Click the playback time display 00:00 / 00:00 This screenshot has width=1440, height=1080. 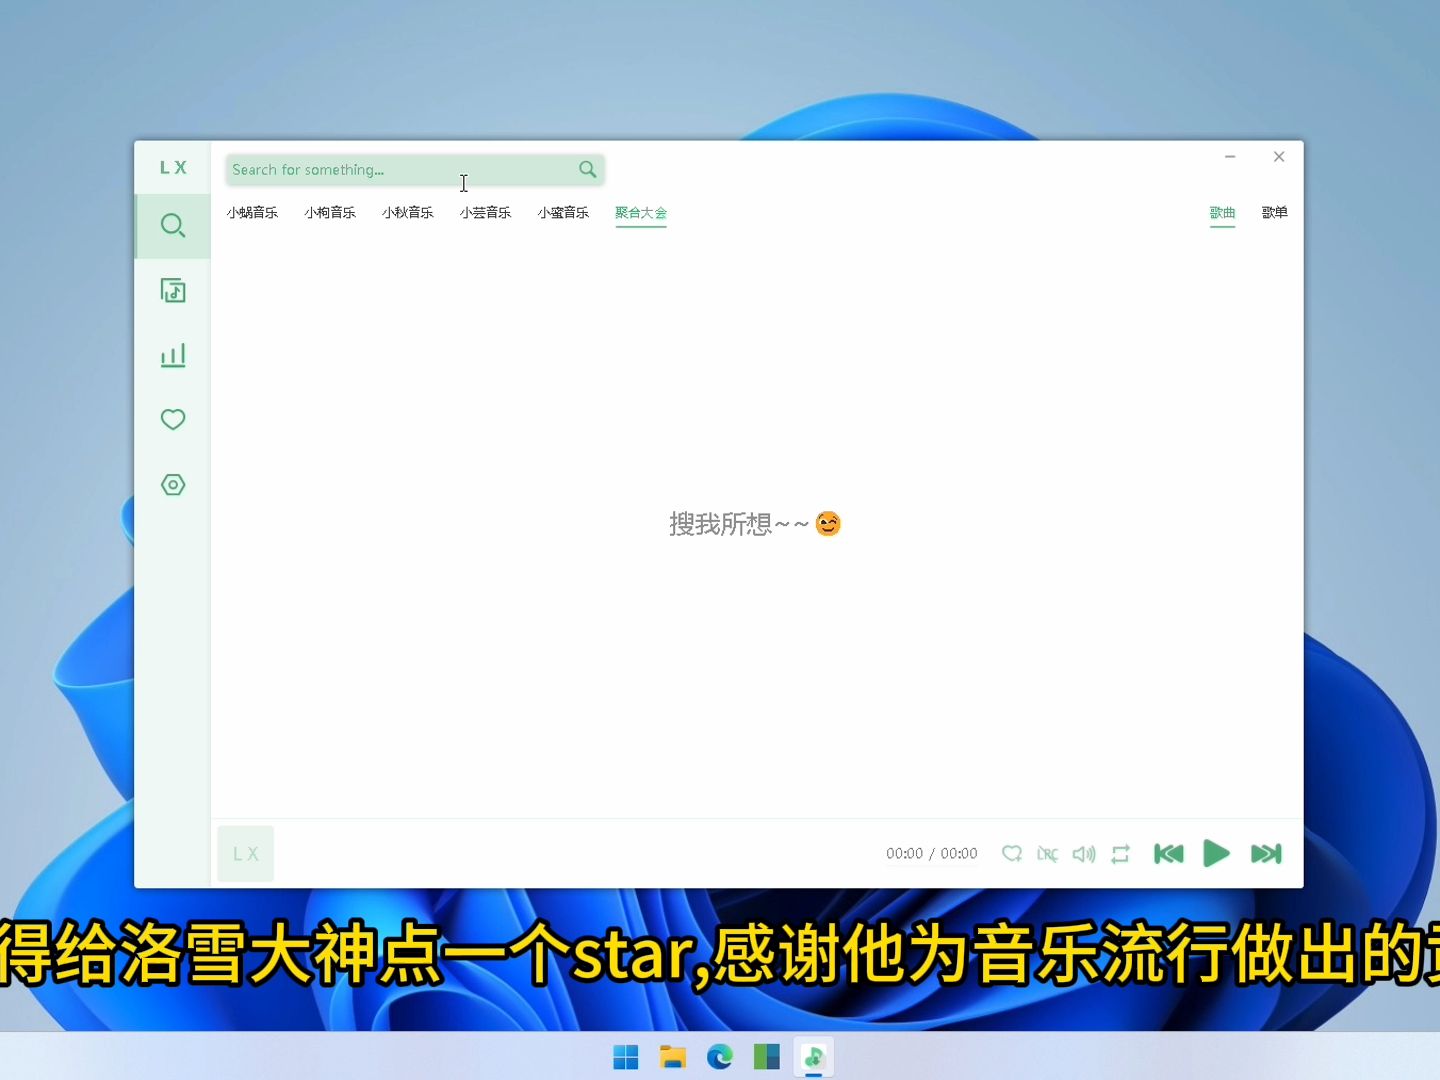point(931,853)
